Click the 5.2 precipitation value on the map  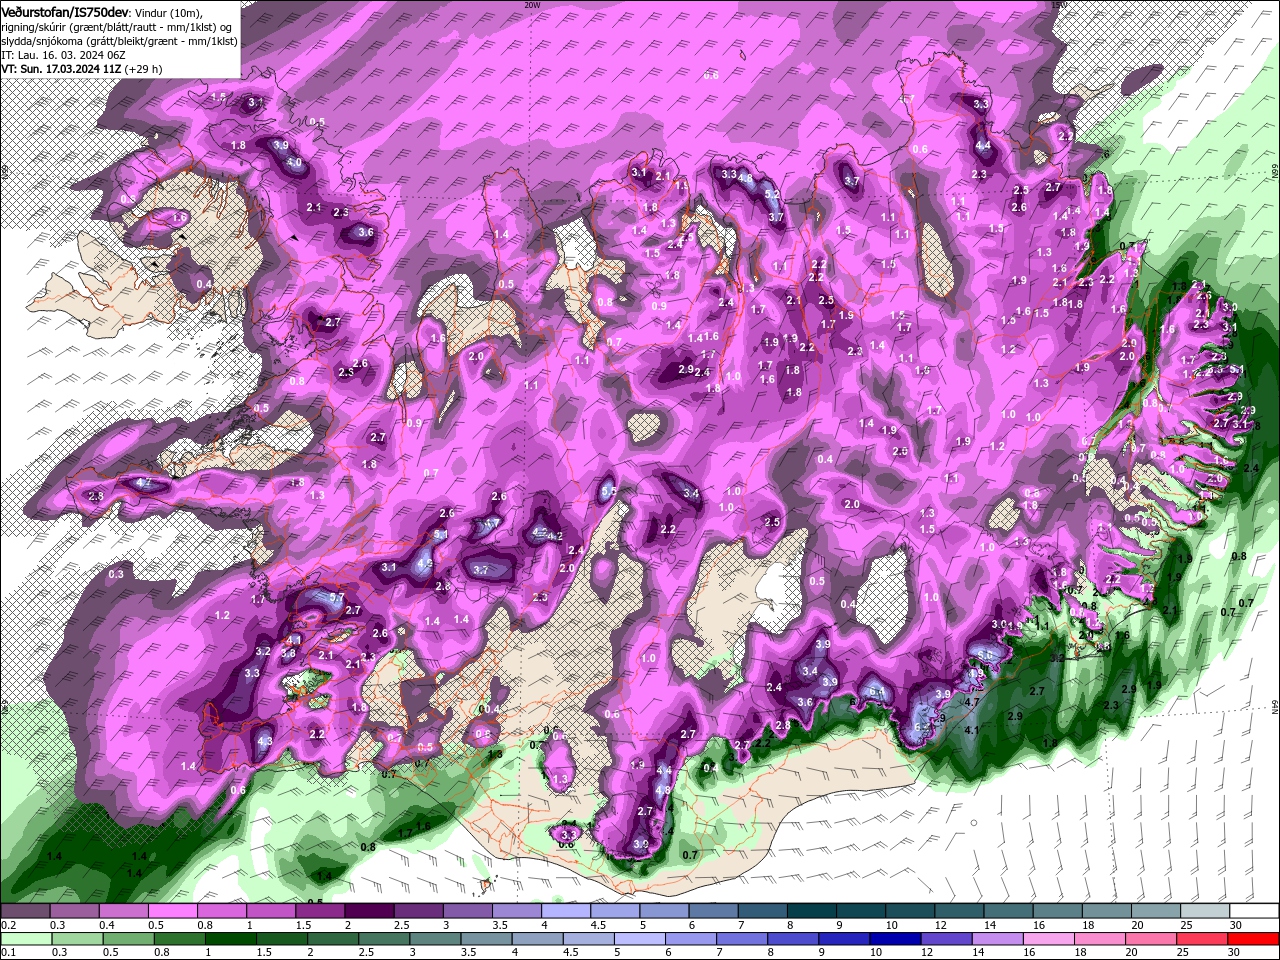point(771,195)
